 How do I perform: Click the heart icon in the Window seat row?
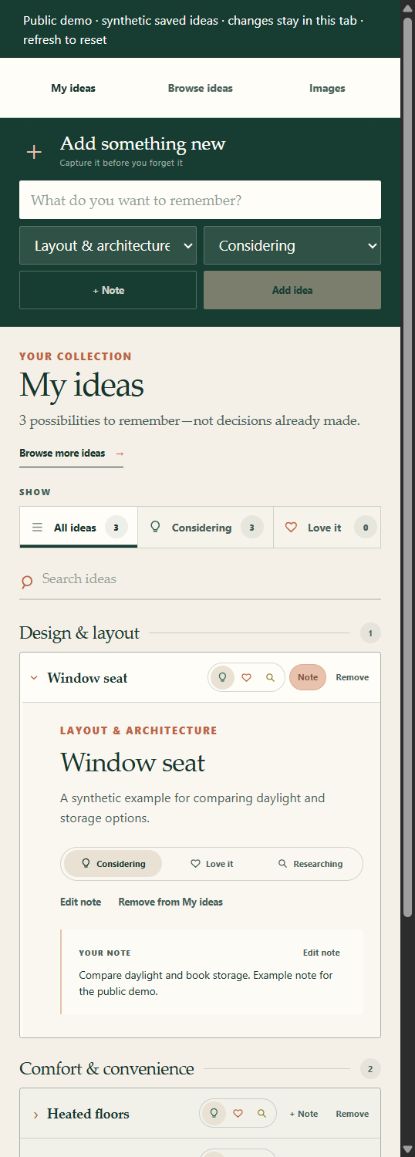tap(247, 677)
